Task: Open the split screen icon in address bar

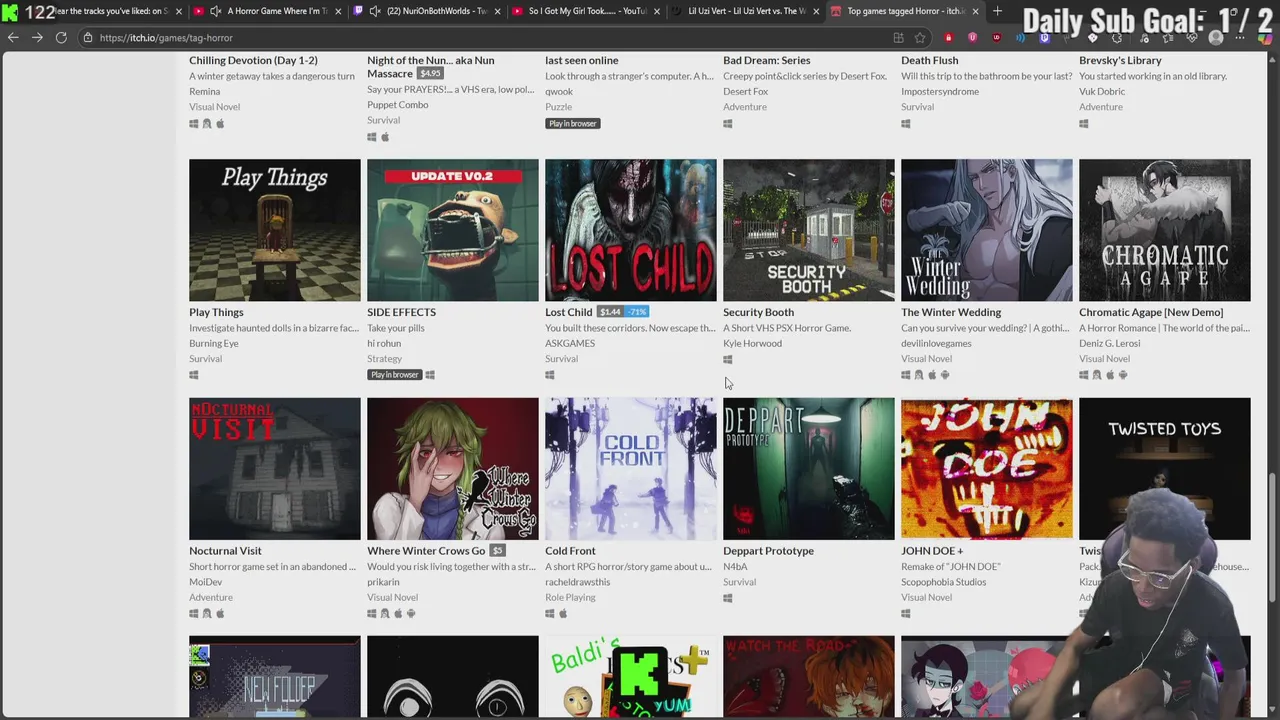Action: click(898, 38)
